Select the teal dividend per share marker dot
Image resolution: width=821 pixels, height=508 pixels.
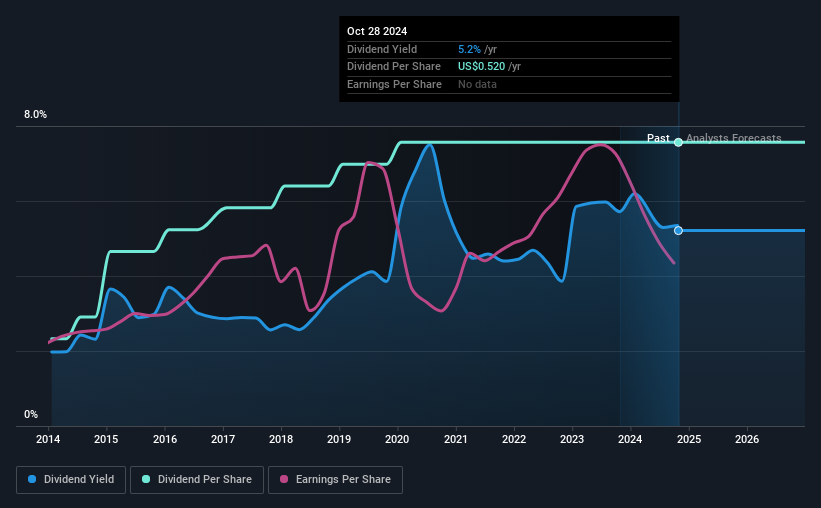point(678,142)
